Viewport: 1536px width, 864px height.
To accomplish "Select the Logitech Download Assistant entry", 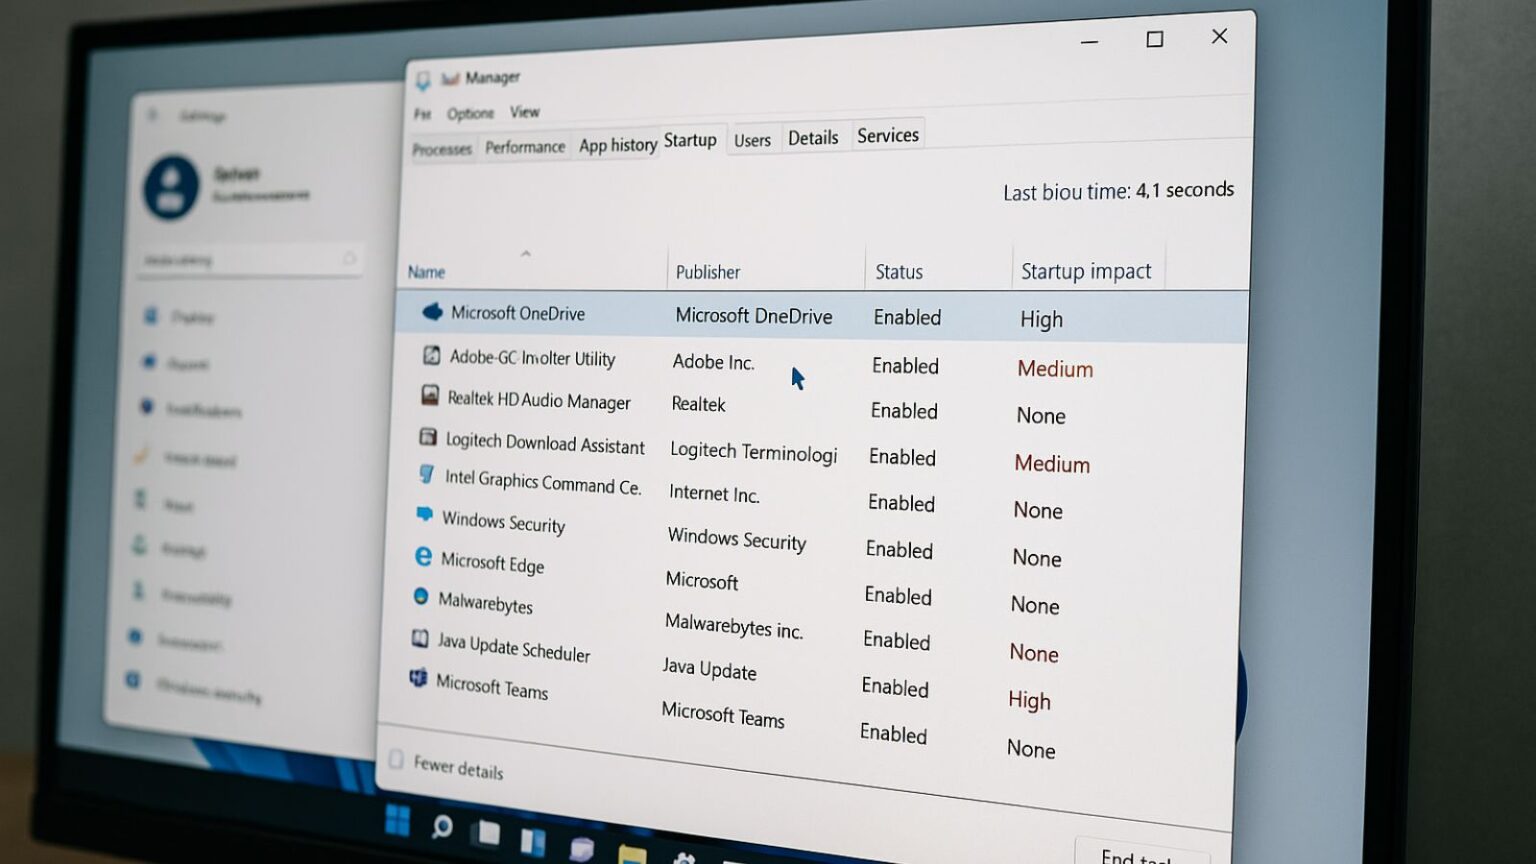I will (545, 442).
